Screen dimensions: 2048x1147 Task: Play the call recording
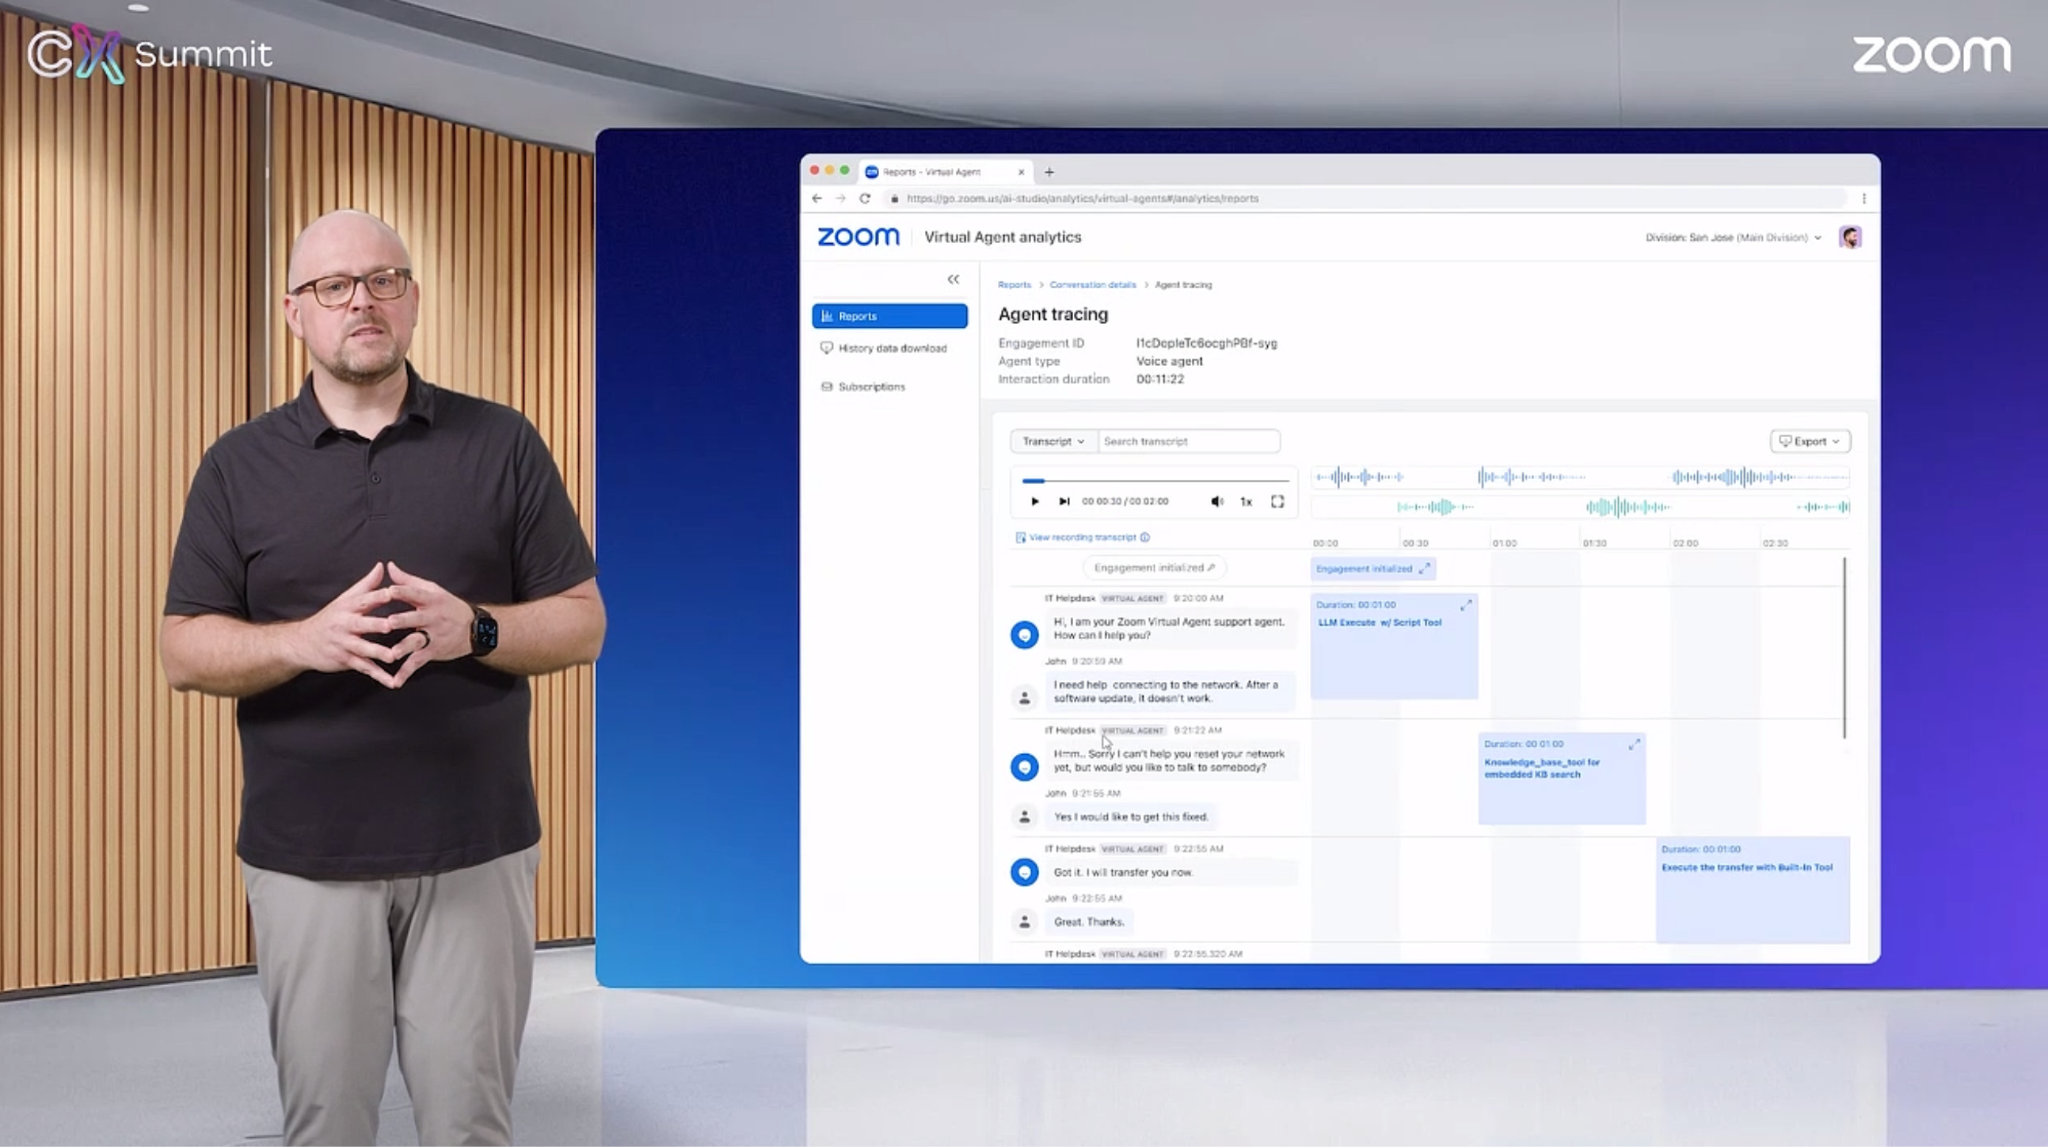[x=1035, y=502]
